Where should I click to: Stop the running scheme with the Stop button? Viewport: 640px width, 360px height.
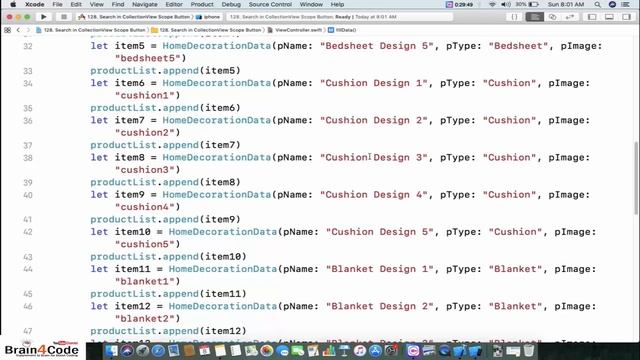(64, 17)
